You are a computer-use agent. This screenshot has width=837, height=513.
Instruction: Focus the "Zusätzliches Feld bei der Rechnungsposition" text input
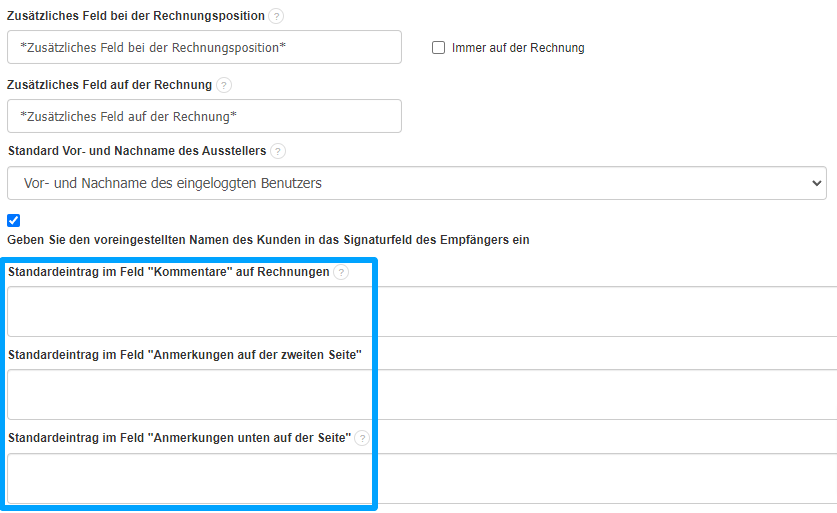point(204,47)
